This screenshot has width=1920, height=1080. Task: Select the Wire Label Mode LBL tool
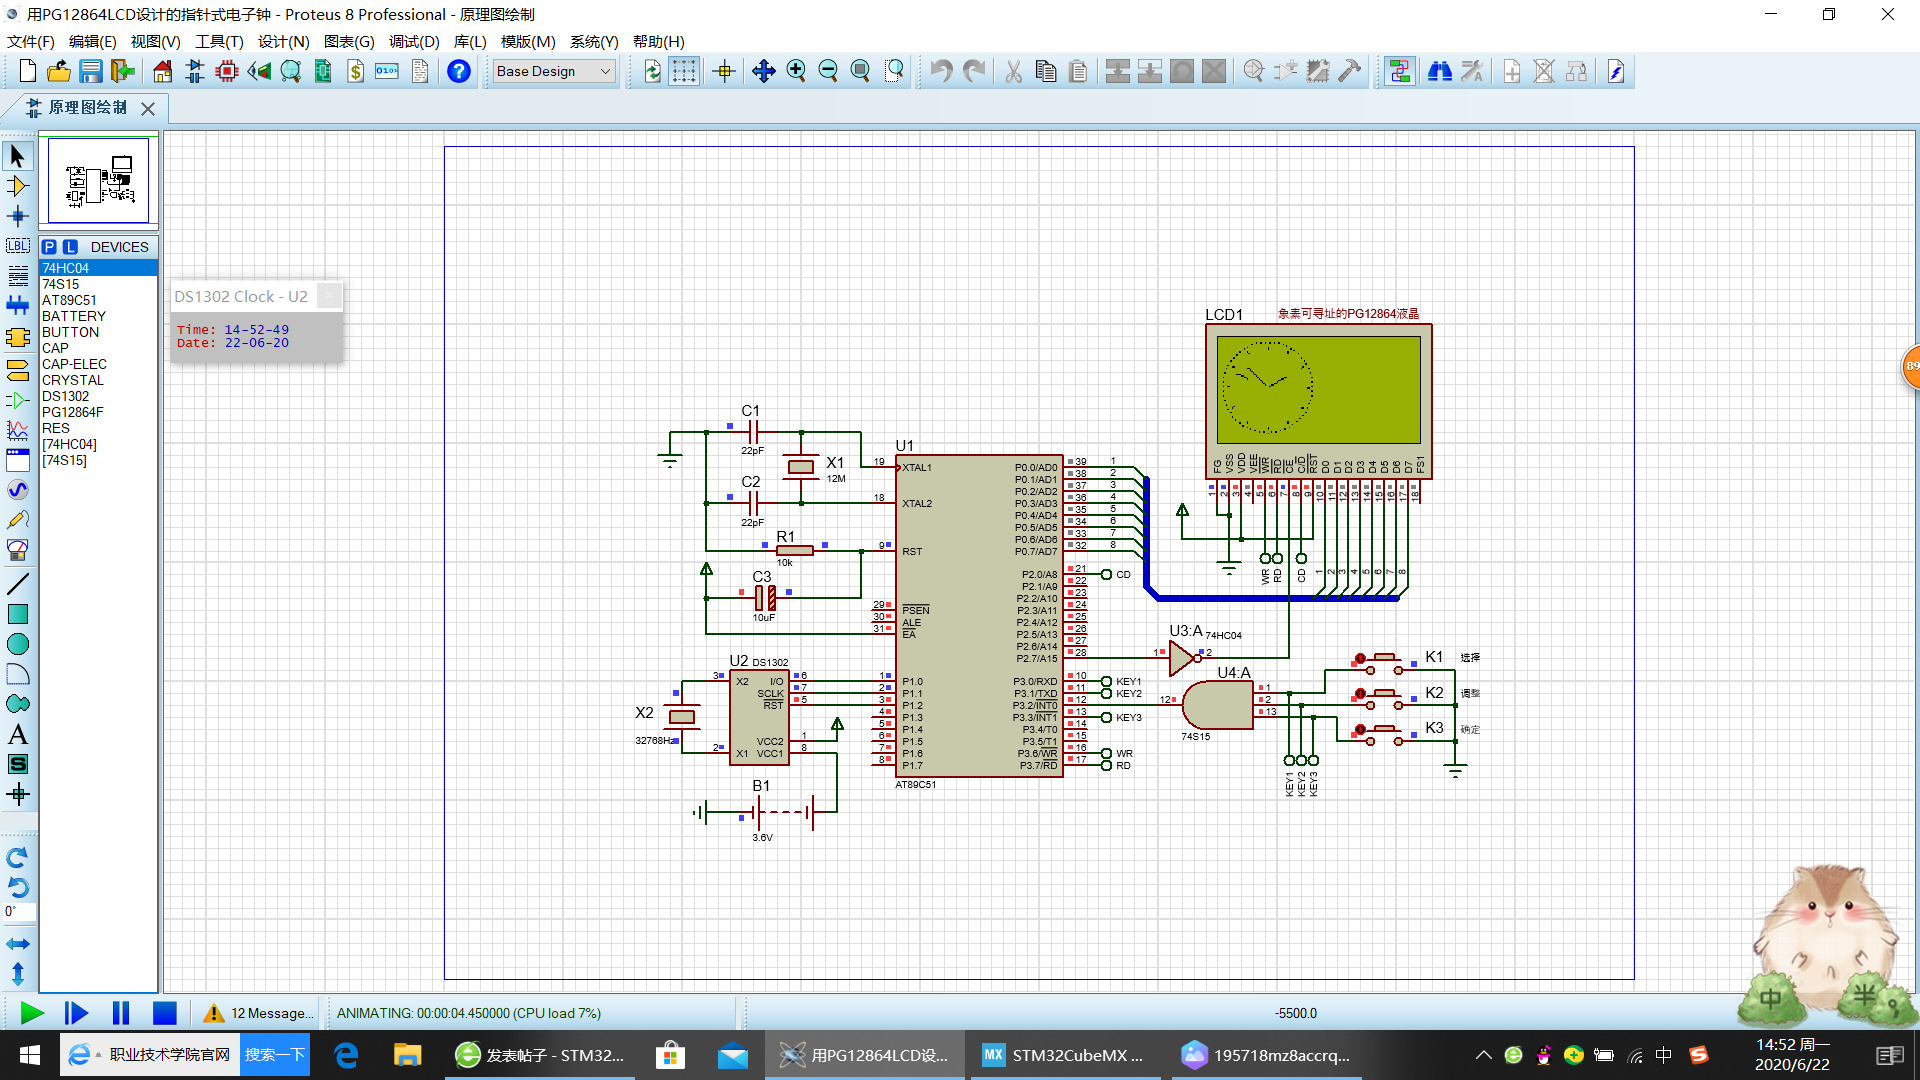coord(18,246)
